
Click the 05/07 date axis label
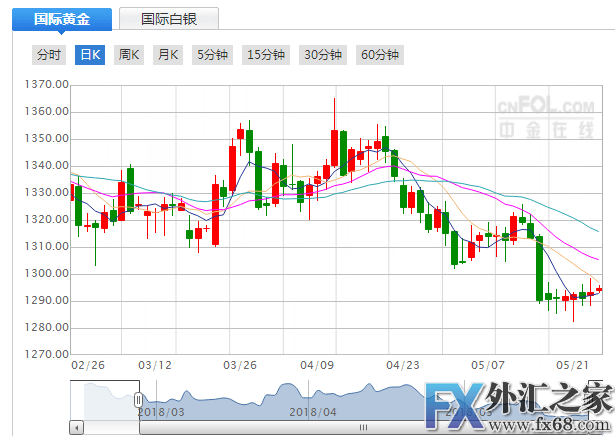(488, 365)
